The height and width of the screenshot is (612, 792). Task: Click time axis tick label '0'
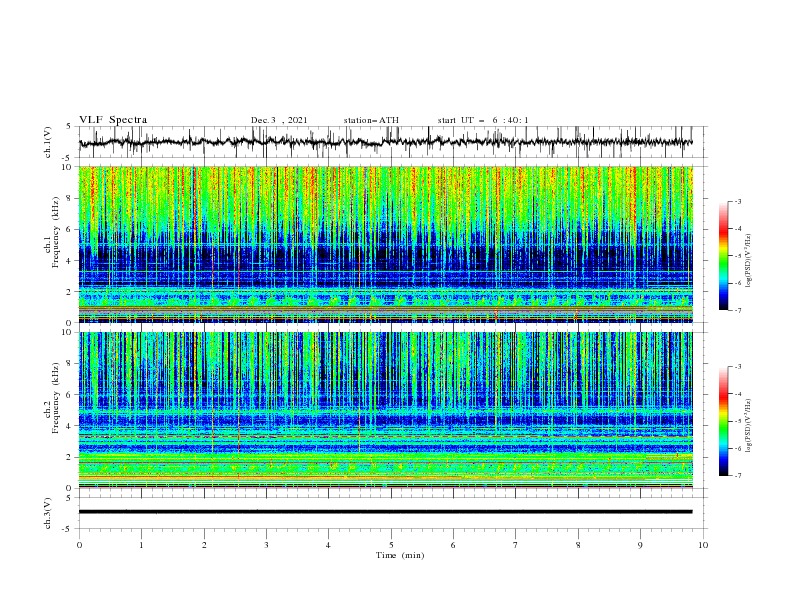79,545
